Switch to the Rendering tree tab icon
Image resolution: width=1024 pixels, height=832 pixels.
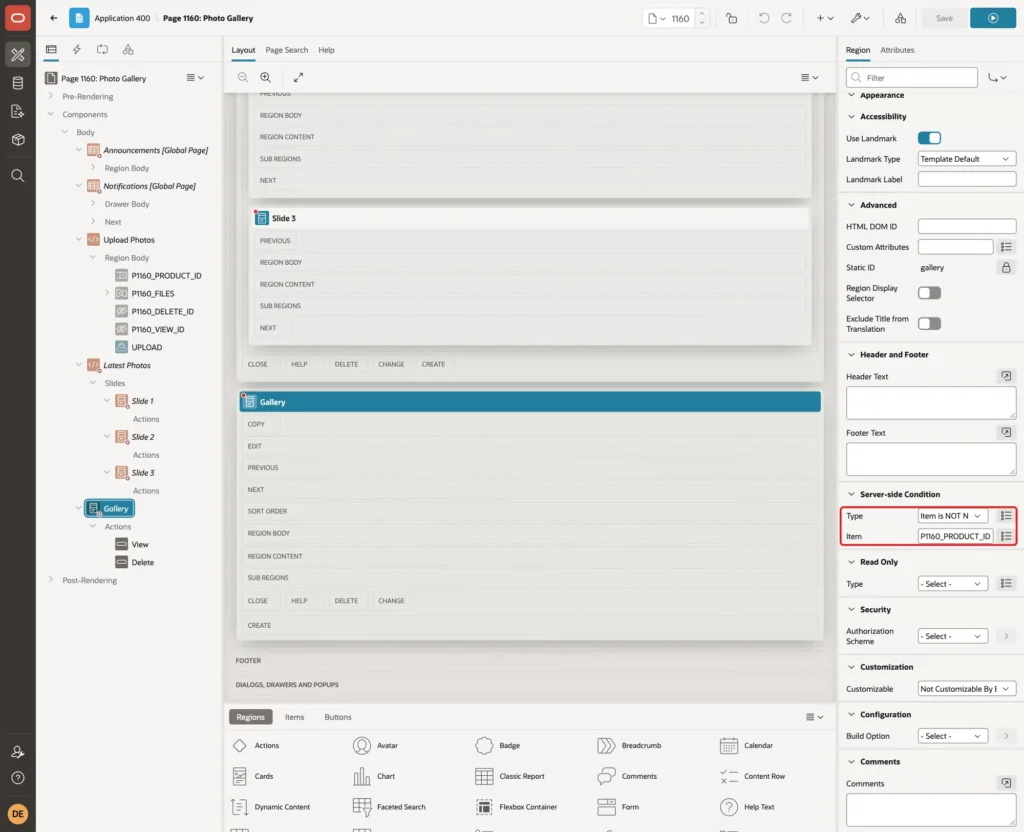pyautogui.click(x=51, y=50)
